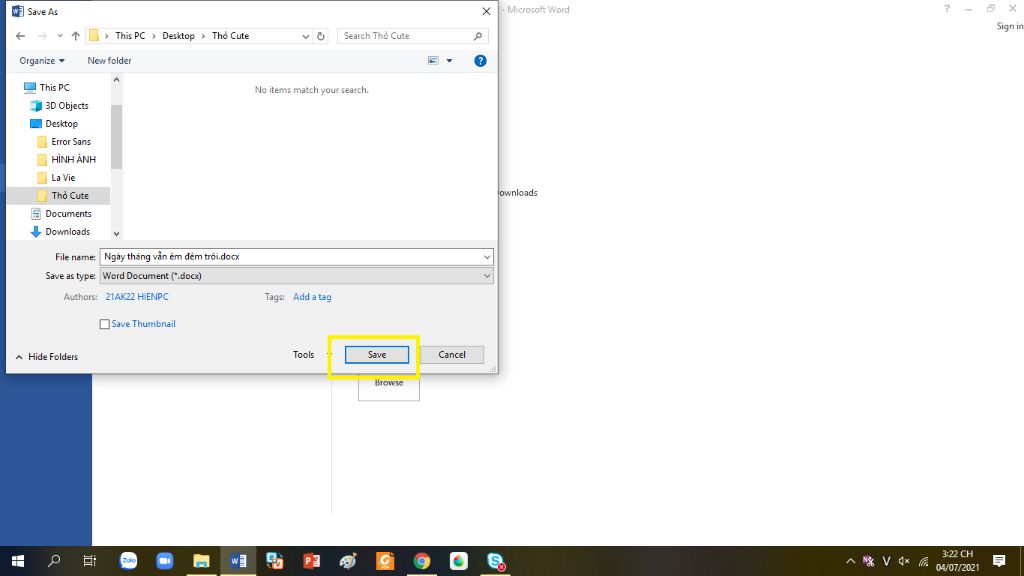This screenshot has height=576, width=1024.
Task: Open the taskbar search icon
Action: point(54,561)
